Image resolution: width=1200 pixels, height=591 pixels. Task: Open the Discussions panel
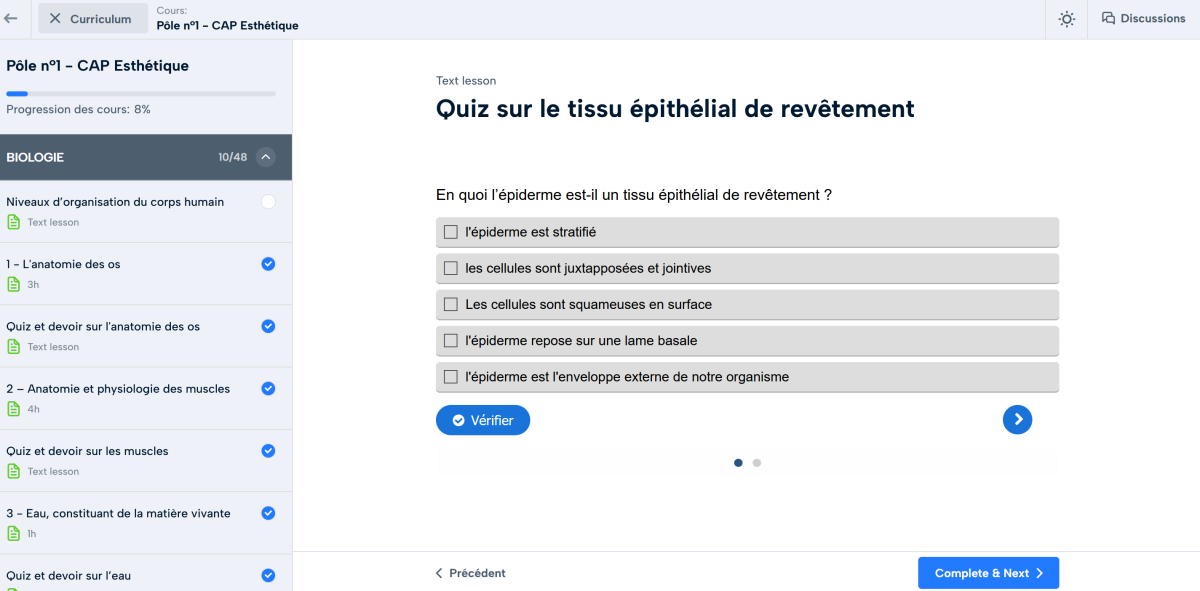pyautogui.click(x=1143, y=19)
